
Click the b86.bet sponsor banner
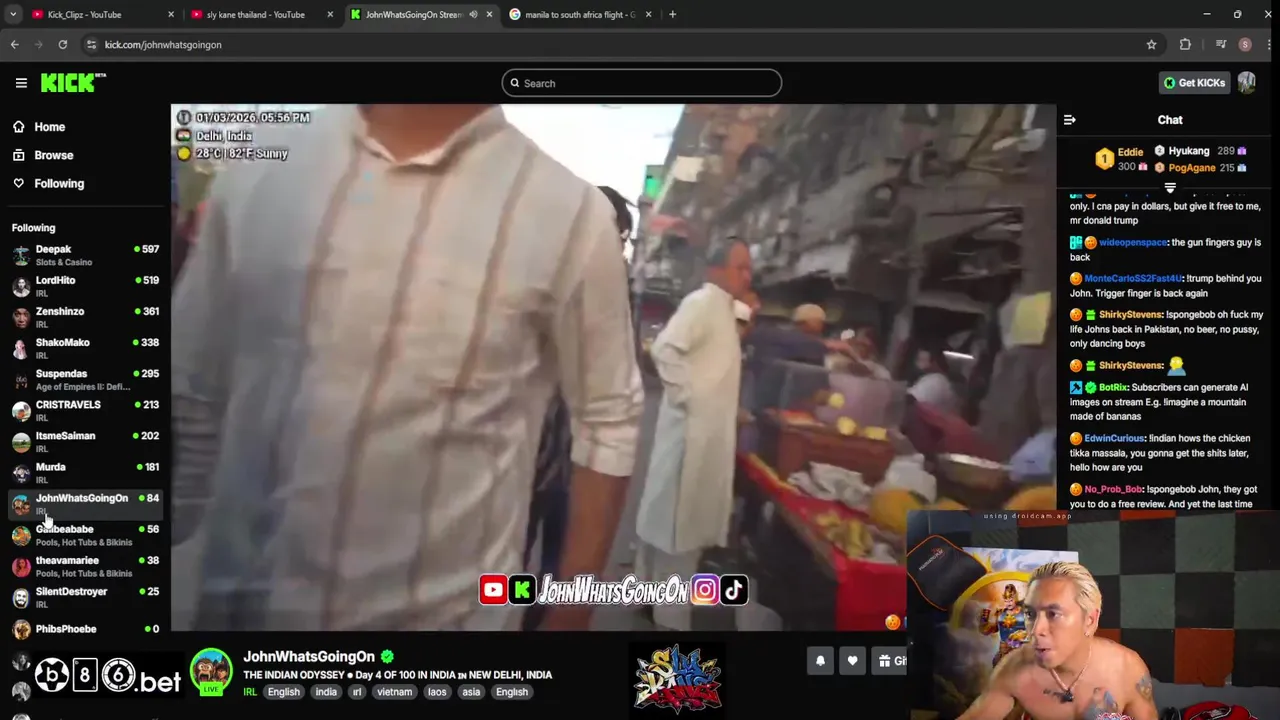point(108,677)
